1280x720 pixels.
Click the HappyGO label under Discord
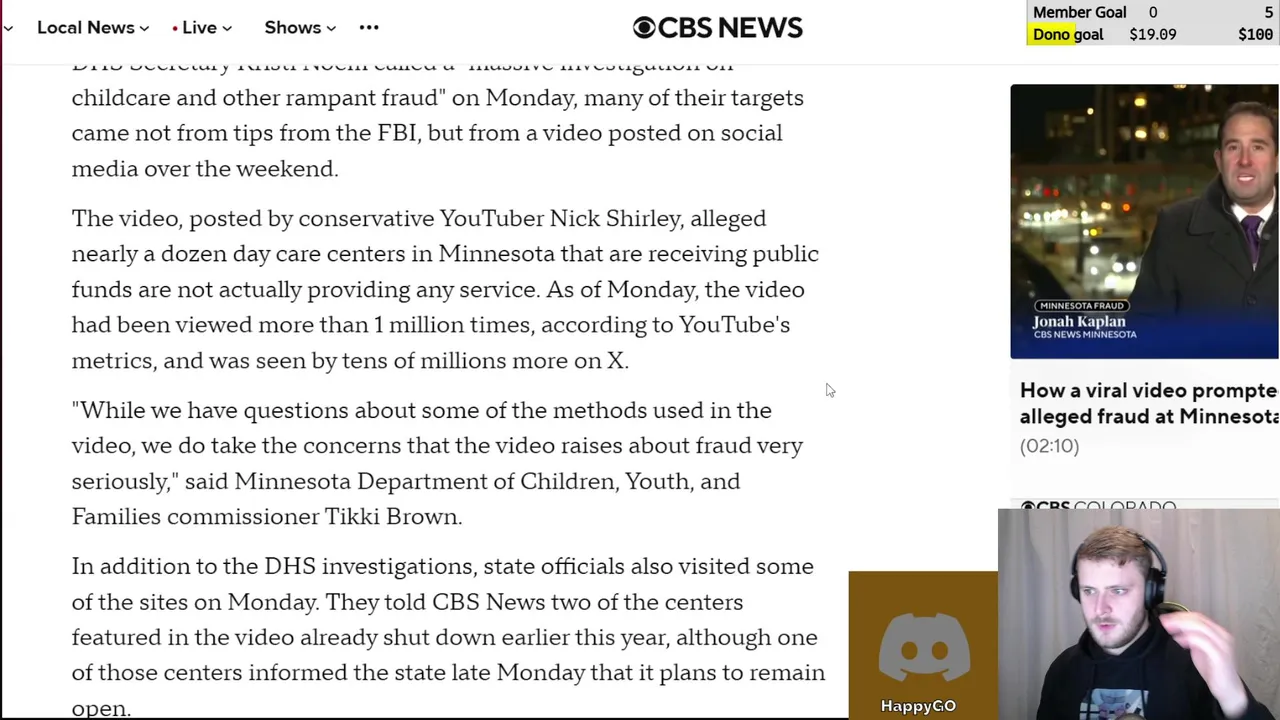(x=918, y=706)
